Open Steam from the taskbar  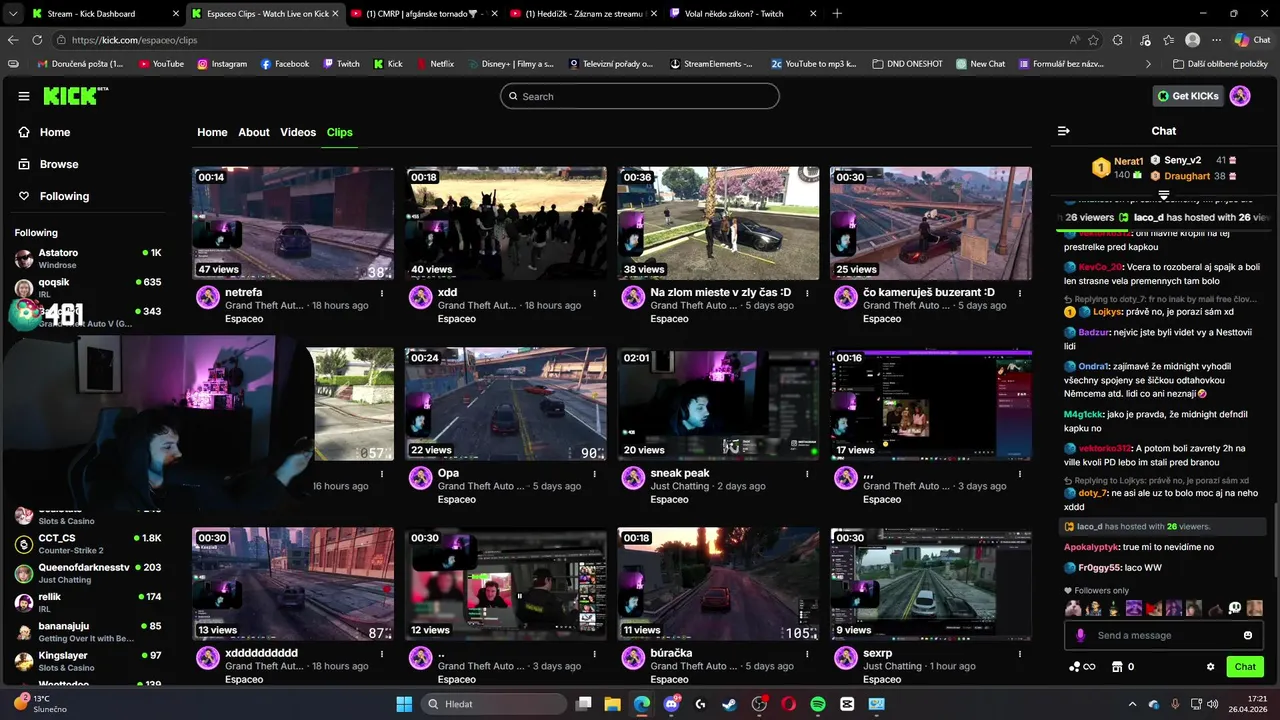[730, 704]
